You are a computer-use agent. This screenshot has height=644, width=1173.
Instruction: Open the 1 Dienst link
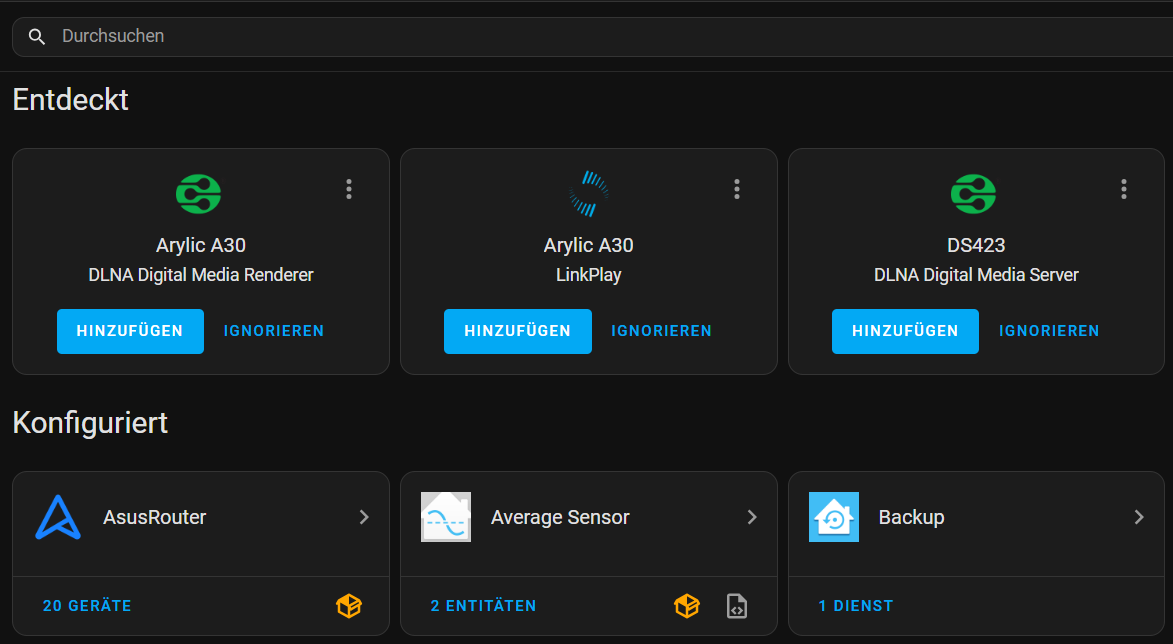[856, 606]
